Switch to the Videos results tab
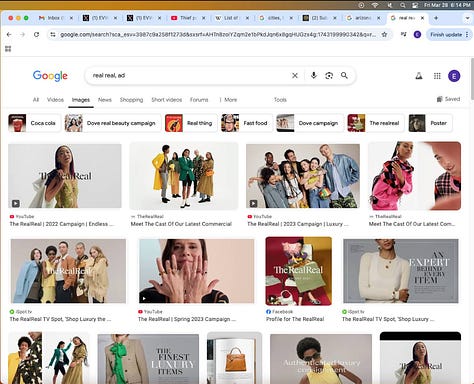This screenshot has height=384, width=474. [55, 100]
